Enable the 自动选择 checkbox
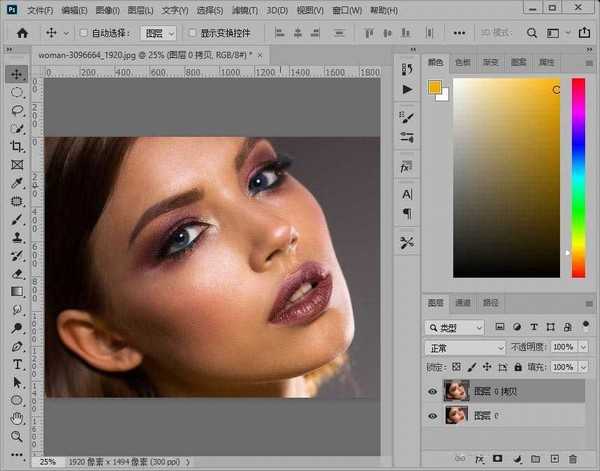 [84, 33]
